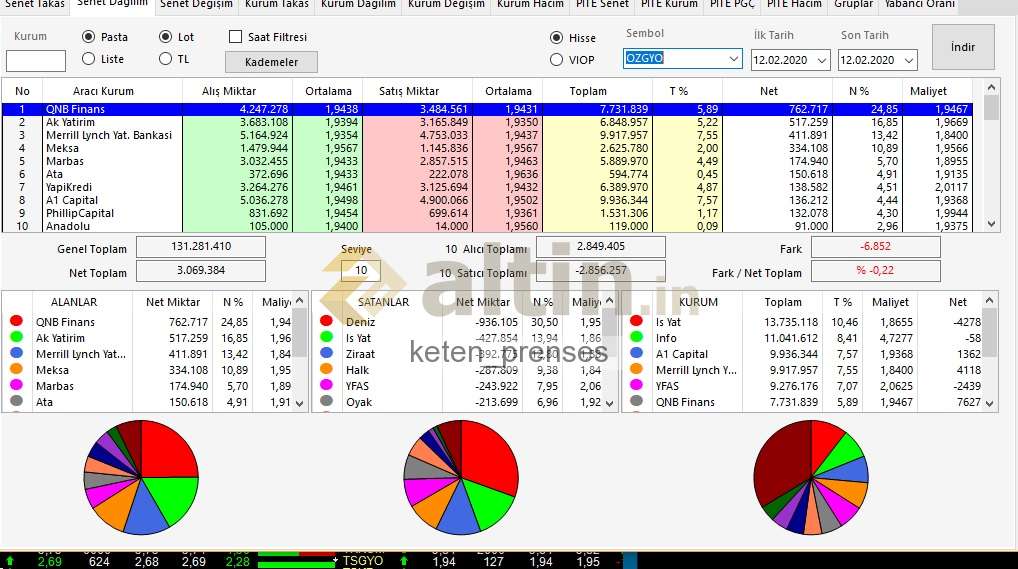Click the red dot beside QNB Finans in ALANLAR
Screen dimensions: 1018x569
pyautogui.click(x=17, y=320)
